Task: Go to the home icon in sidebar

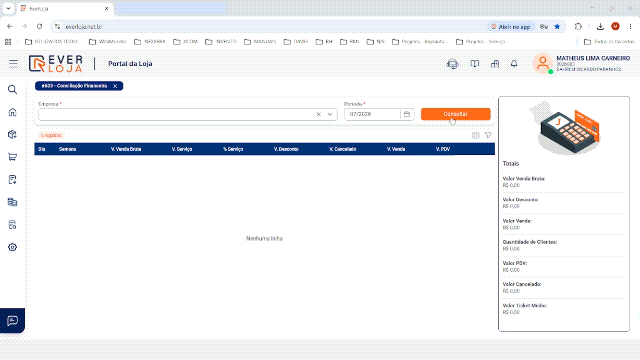Action: pyautogui.click(x=13, y=112)
